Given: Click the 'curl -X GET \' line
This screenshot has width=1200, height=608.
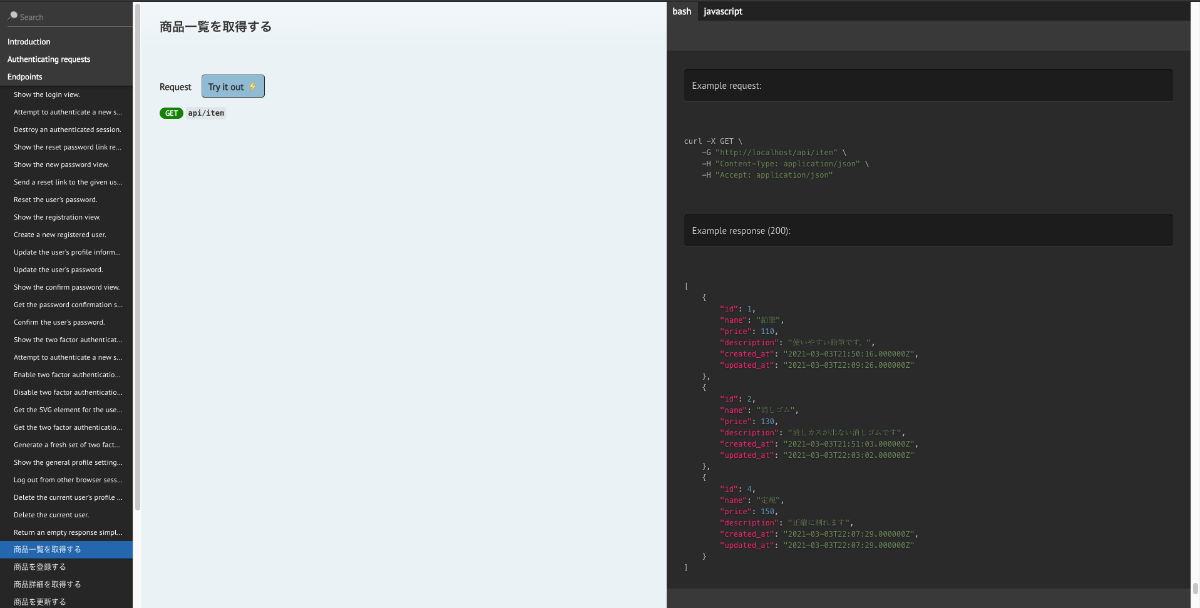Looking at the screenshot, I should [713, 141].
